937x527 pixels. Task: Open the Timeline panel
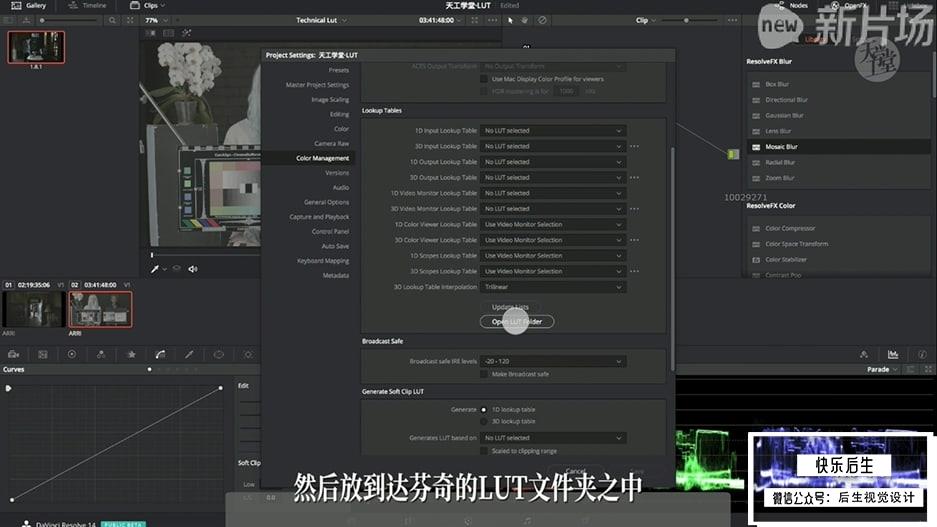87,5
